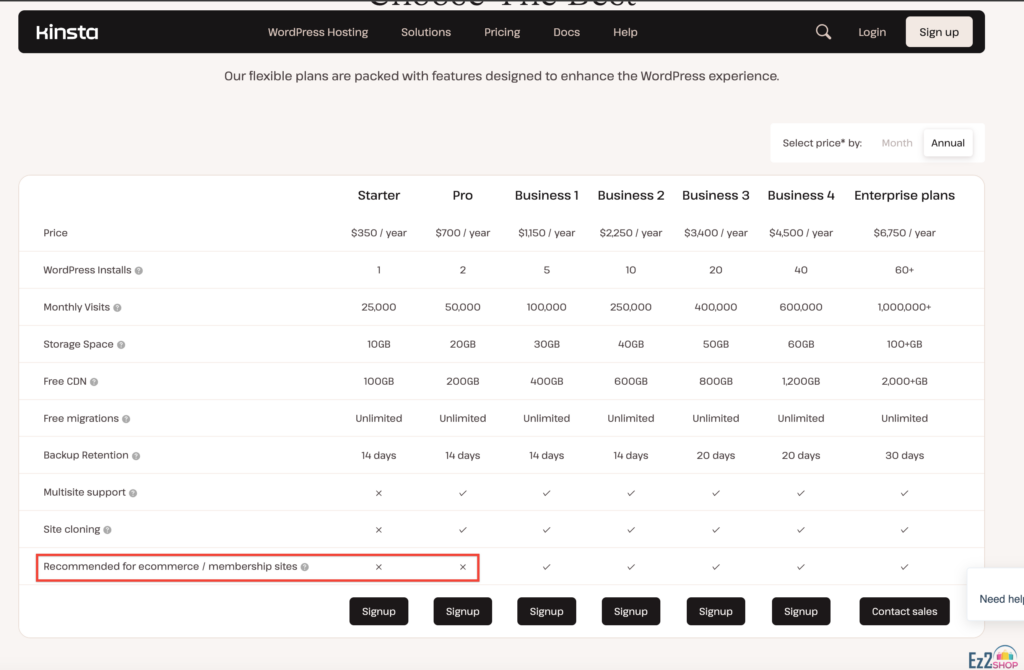Click help icon beside Storage Space
1024x670 pixels.
tap(121, 345)
